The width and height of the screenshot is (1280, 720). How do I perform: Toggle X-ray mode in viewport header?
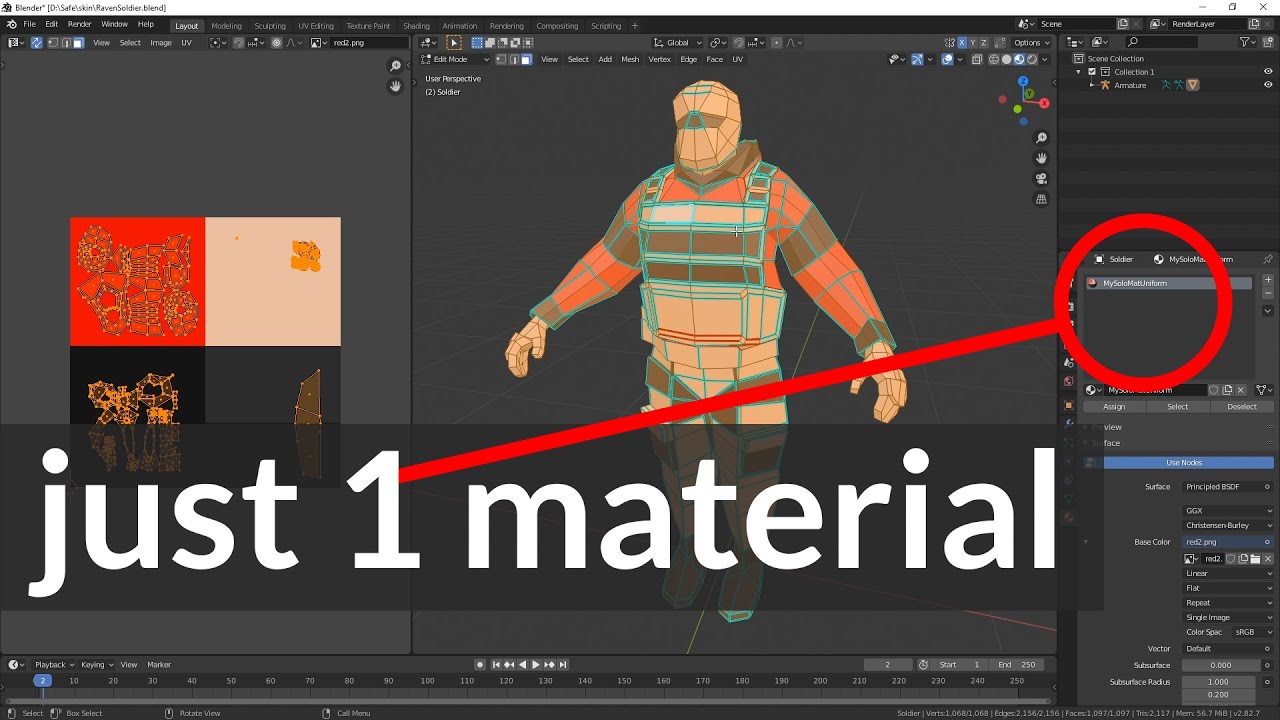point(976,59)
